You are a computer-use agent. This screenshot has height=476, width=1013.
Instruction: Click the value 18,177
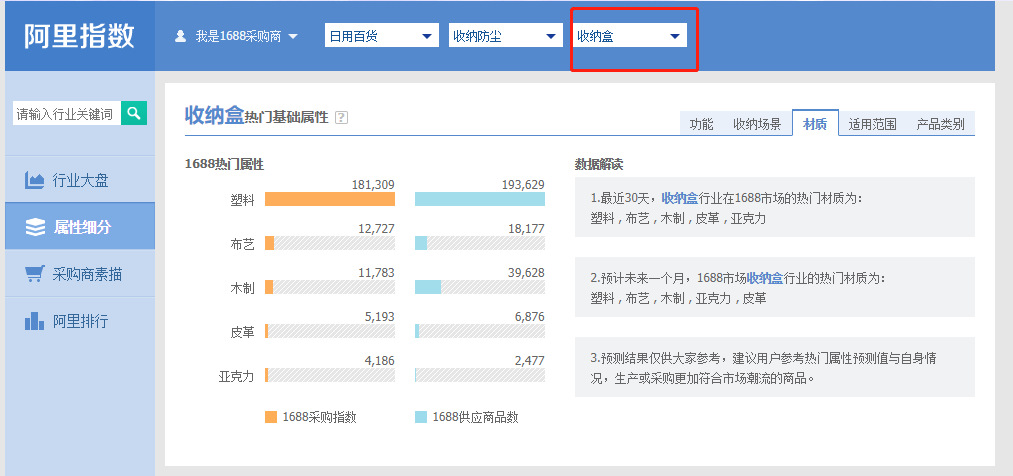(x=526, y=229)
